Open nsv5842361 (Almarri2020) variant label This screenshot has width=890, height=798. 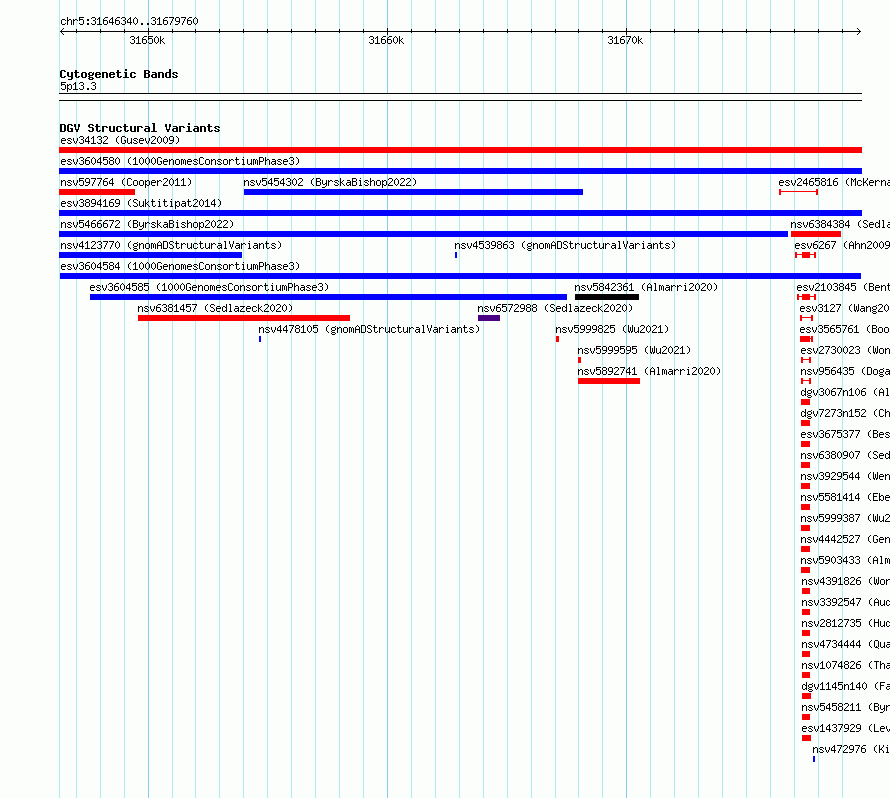point(646,287)
